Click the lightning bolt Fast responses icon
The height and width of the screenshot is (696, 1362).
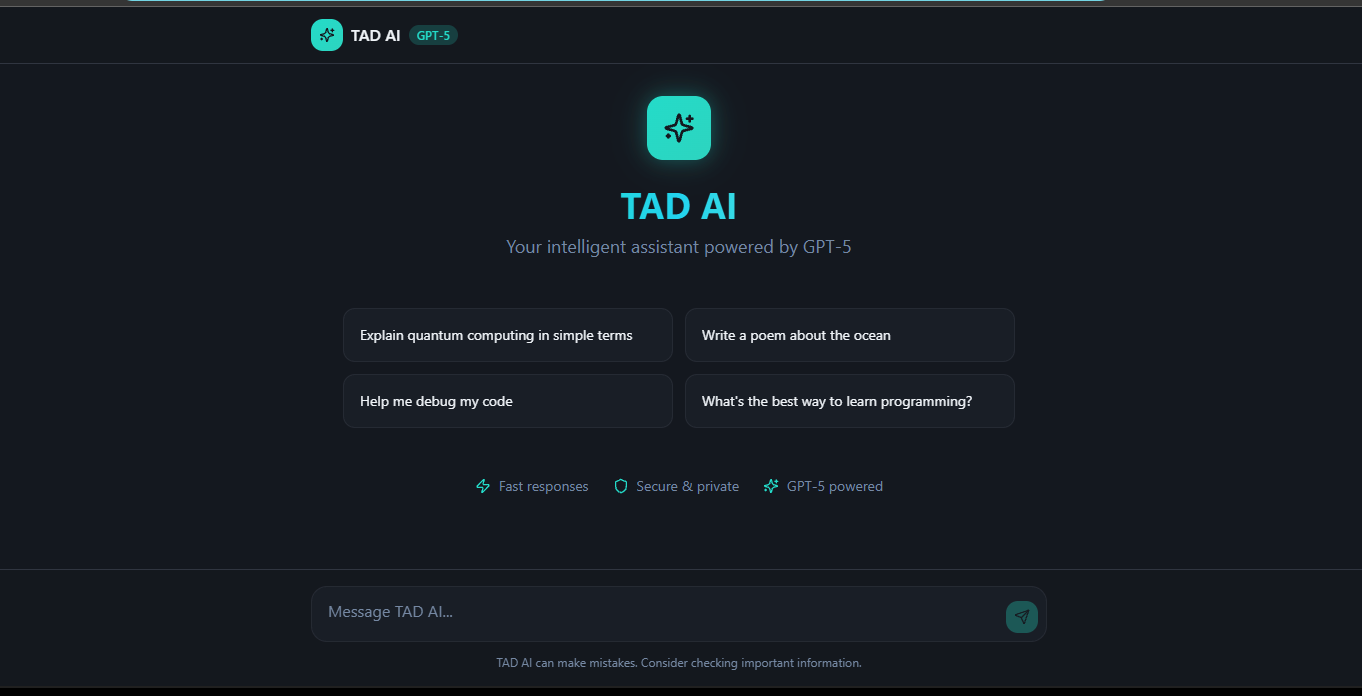483,486
